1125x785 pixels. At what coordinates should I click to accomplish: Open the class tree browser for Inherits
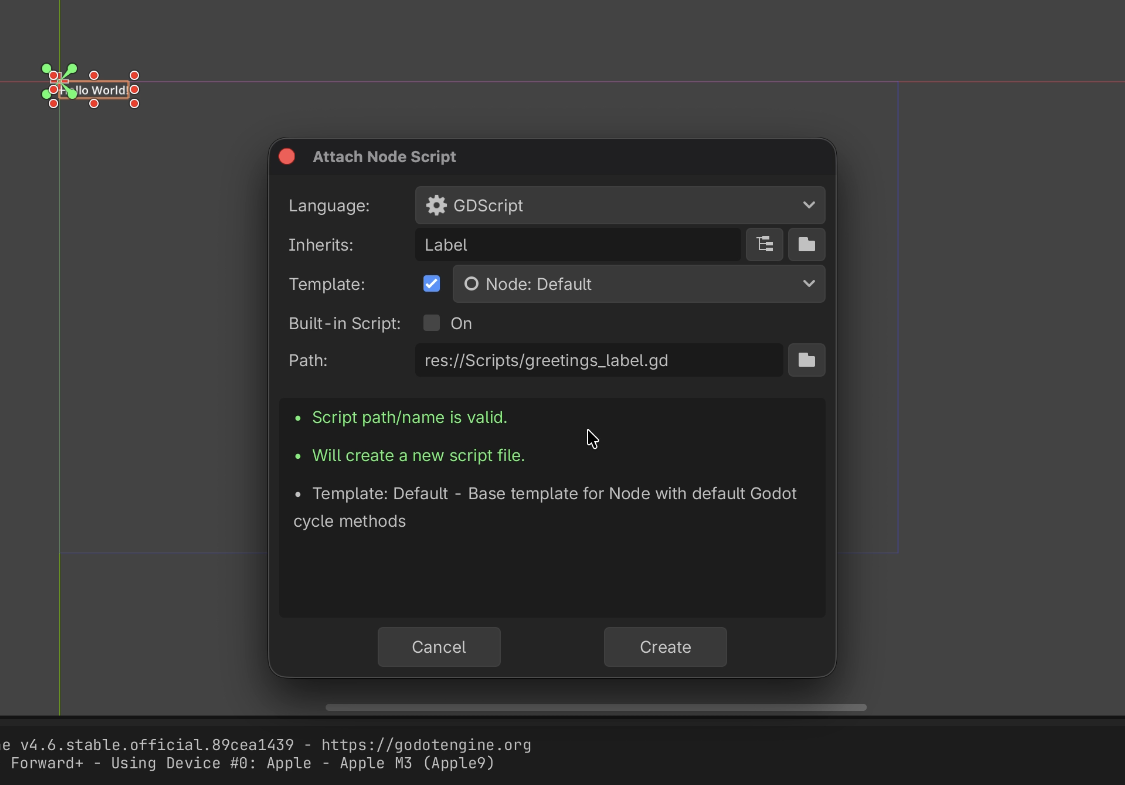pyautogui.click(x=765, y=244)
